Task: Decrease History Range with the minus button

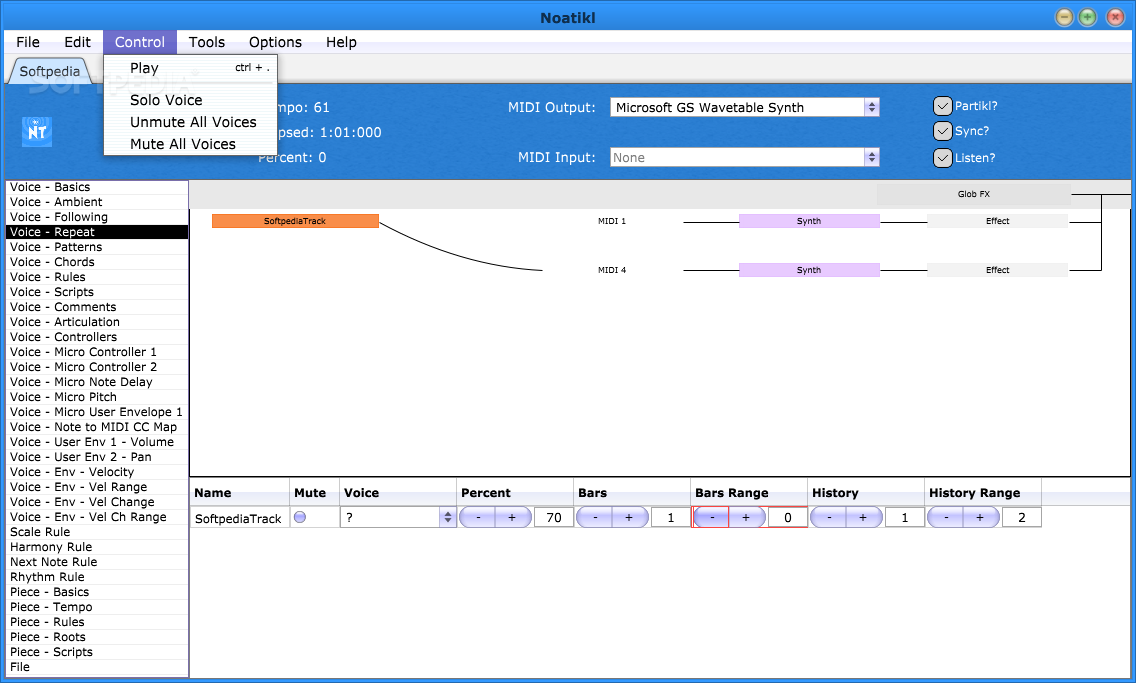Action: point(946,517)
